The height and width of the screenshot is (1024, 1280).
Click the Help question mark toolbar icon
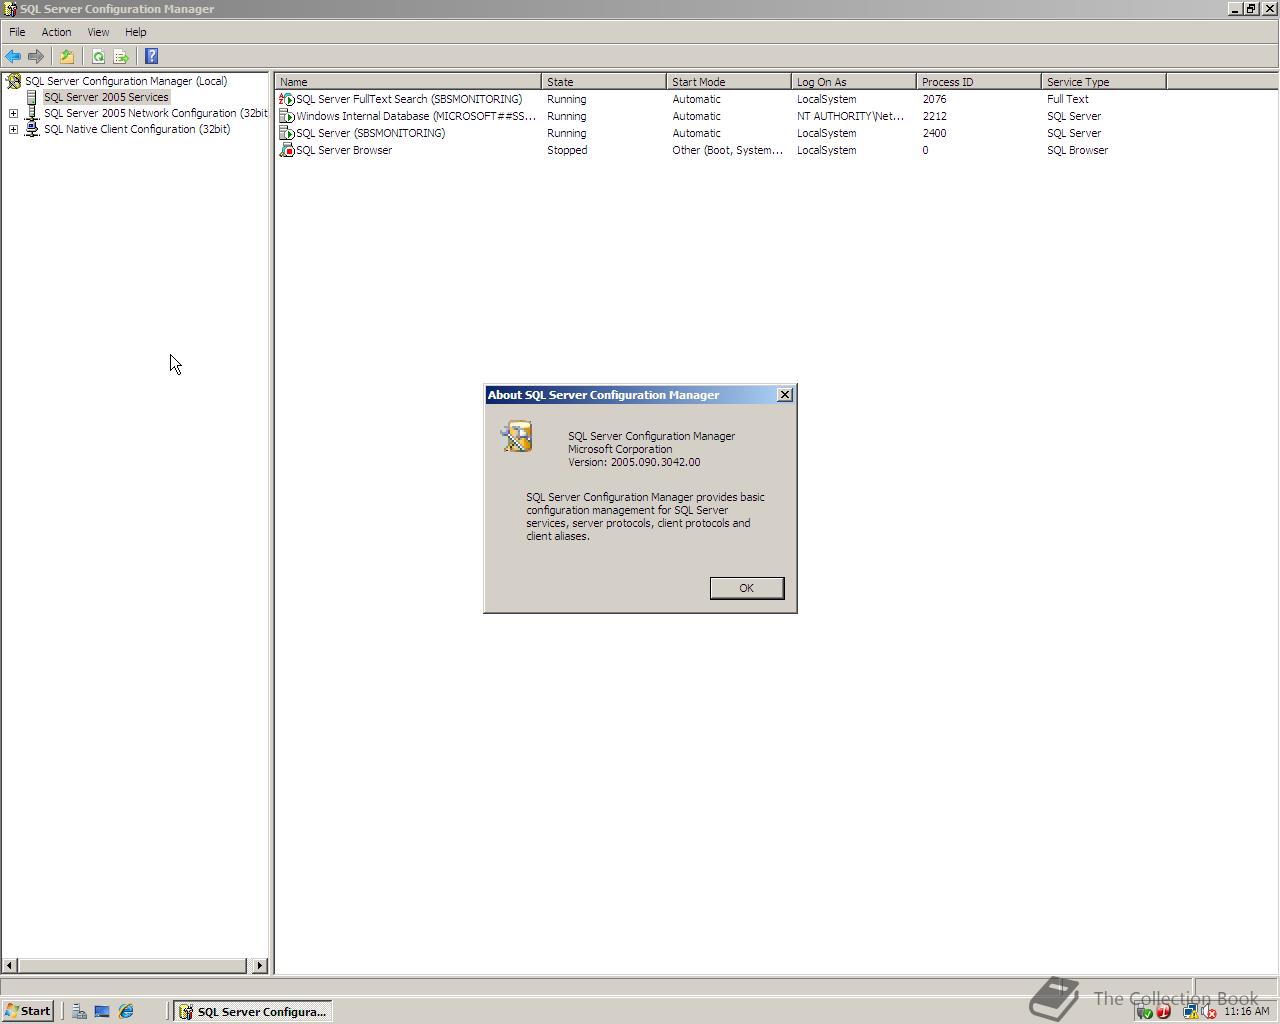[152, 57]
